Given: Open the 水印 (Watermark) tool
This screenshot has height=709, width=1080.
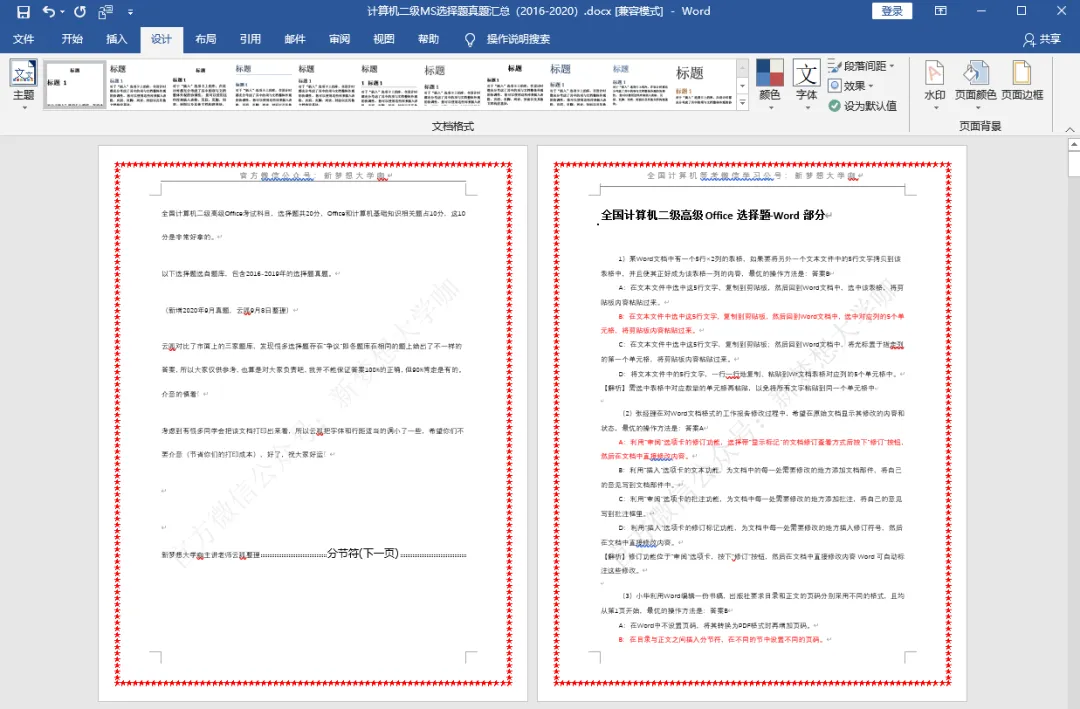Looking at the screenshot, I should (934, 78).
